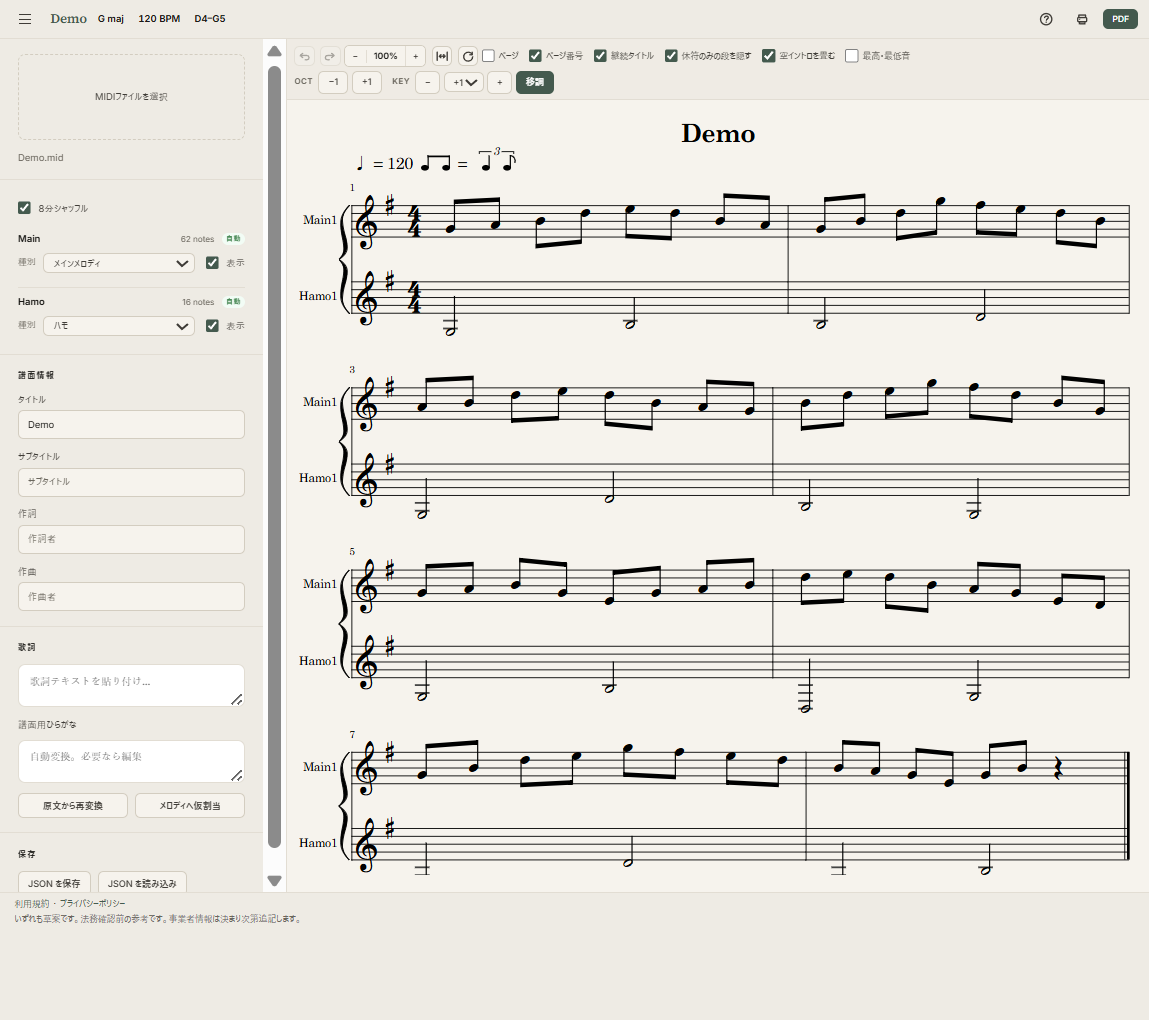Viewport: 1149px width, 1020px height.
Task: Click the 譜面用ひらがな text area
Action: (x=131, y=761)
